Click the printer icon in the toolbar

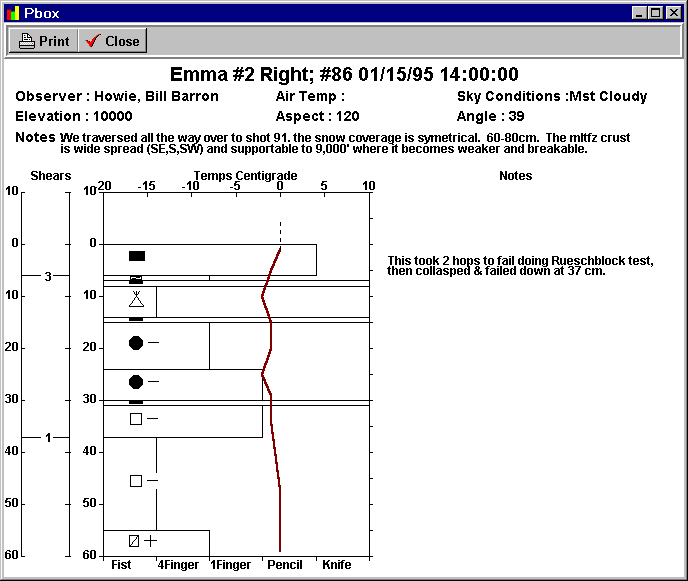pyautogui.click(x=27, y=41)
